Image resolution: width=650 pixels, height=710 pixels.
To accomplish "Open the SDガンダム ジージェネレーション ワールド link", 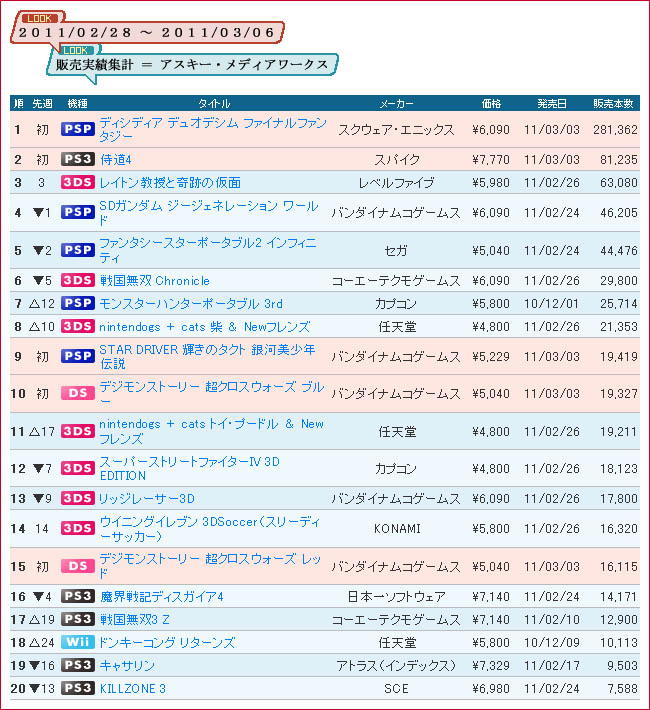I will [x=208, y=213].
